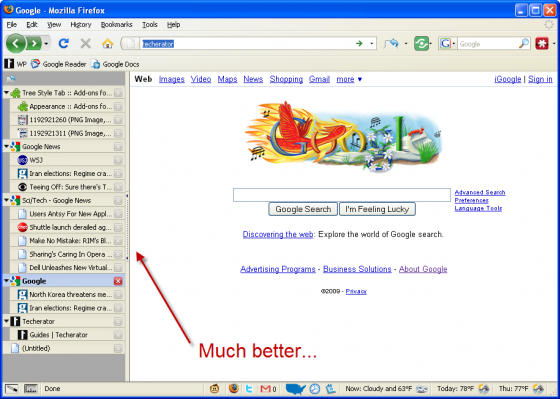The width and height of the screenshot is (560, 399).
Task: Close the (Untitled) tab
Action: pos(118,348)
